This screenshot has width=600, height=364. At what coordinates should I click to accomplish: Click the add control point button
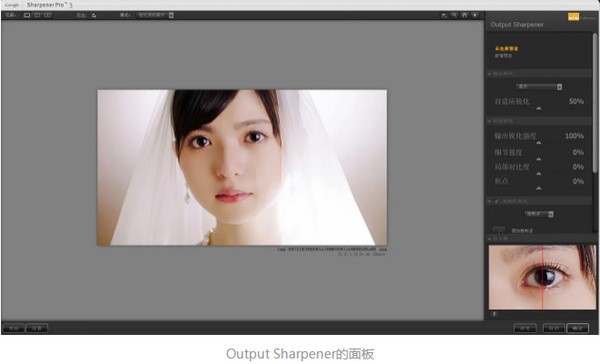click(499, 230)
